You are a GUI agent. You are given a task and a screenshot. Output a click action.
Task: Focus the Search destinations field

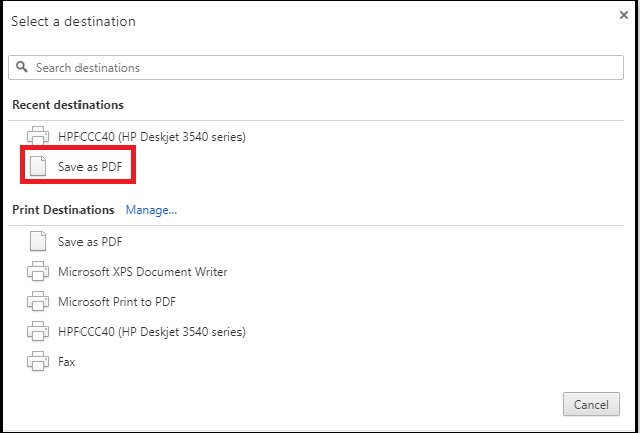(316, 67)
